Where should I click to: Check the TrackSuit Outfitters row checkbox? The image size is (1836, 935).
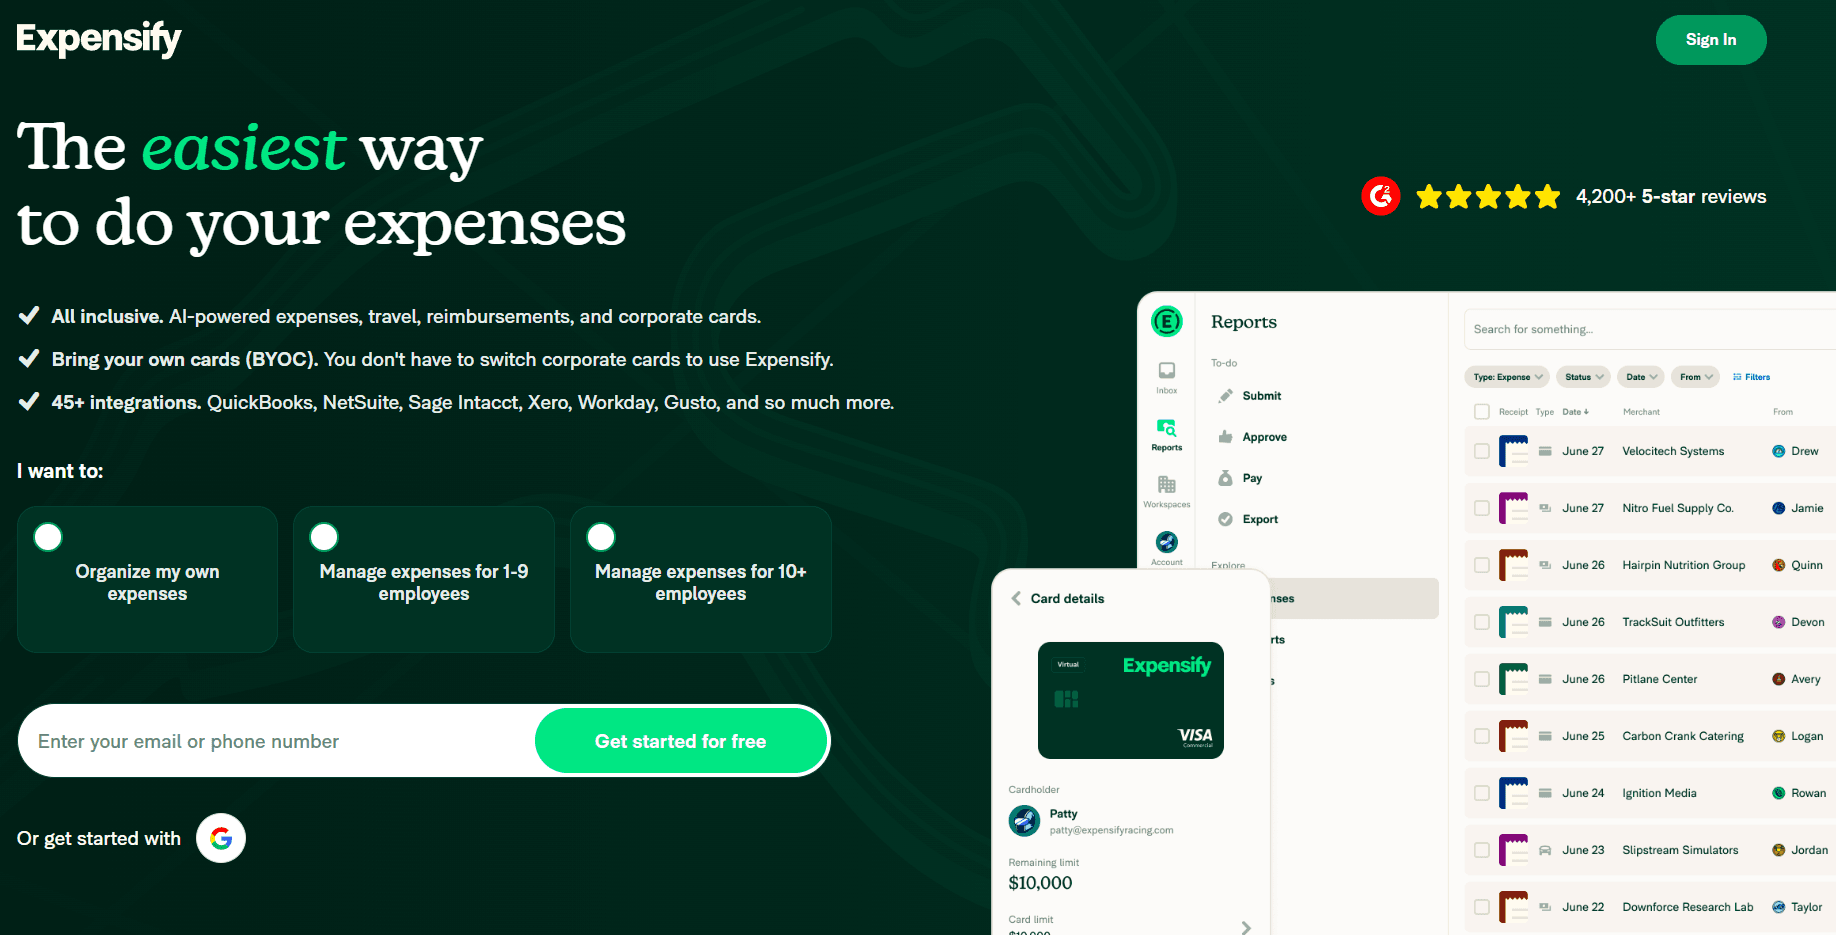(x=1482, y=622)
